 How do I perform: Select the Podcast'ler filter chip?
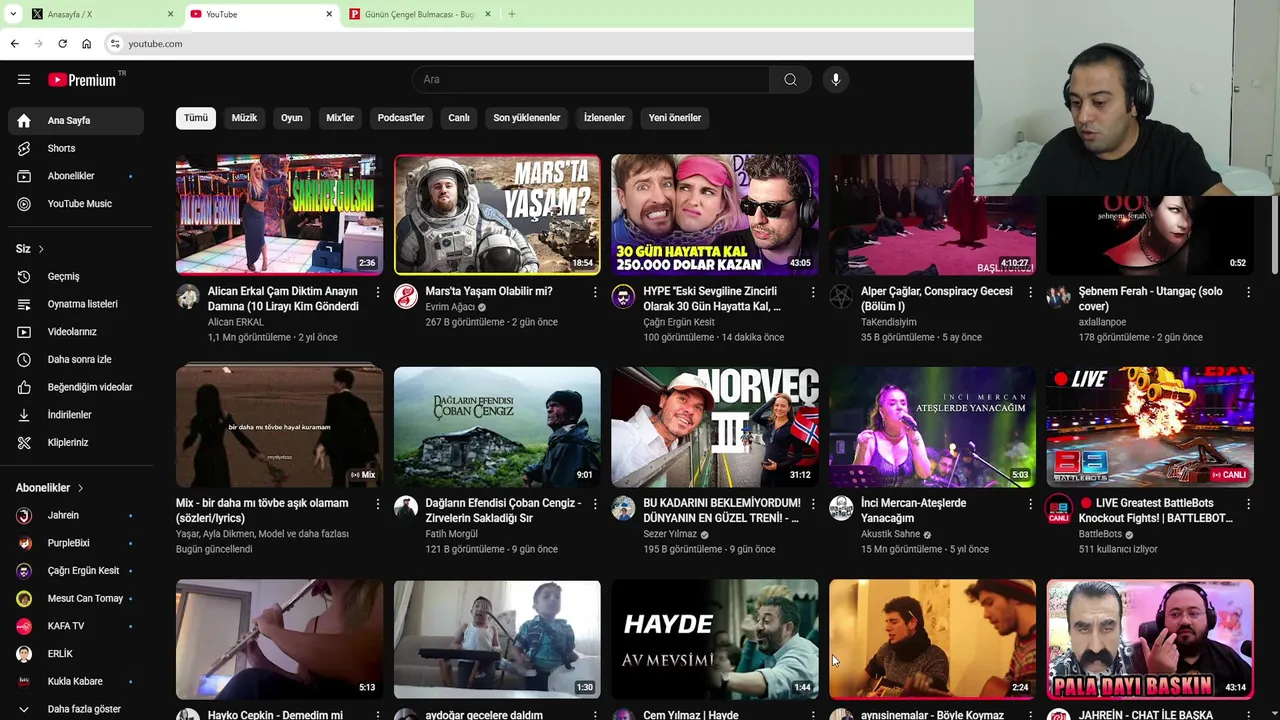pos(401,118)
